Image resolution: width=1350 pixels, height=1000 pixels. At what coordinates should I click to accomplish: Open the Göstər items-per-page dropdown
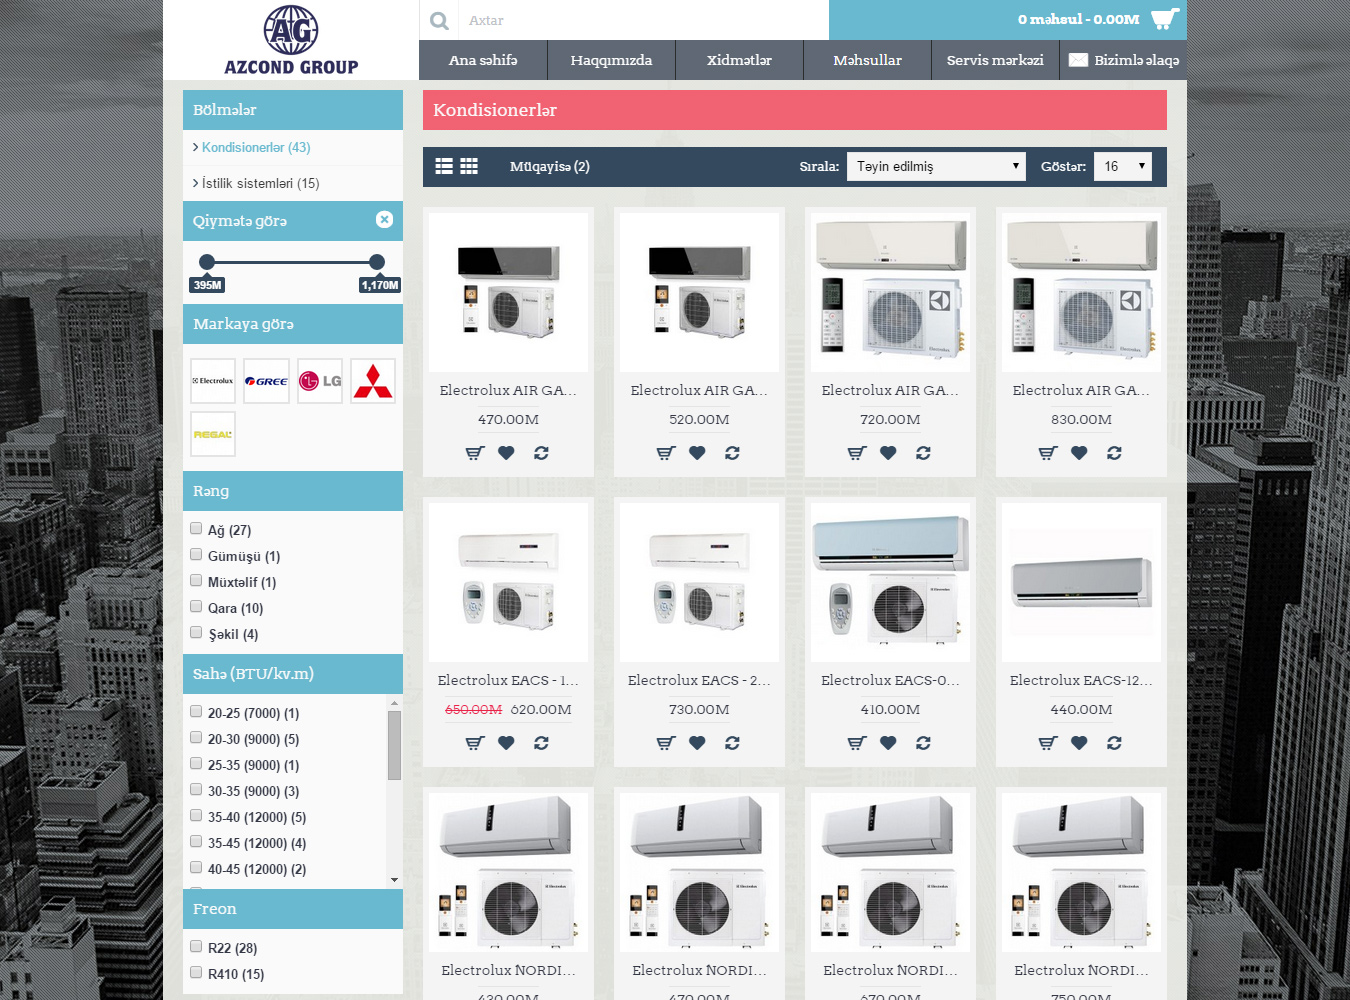(x=1122, y=166)
